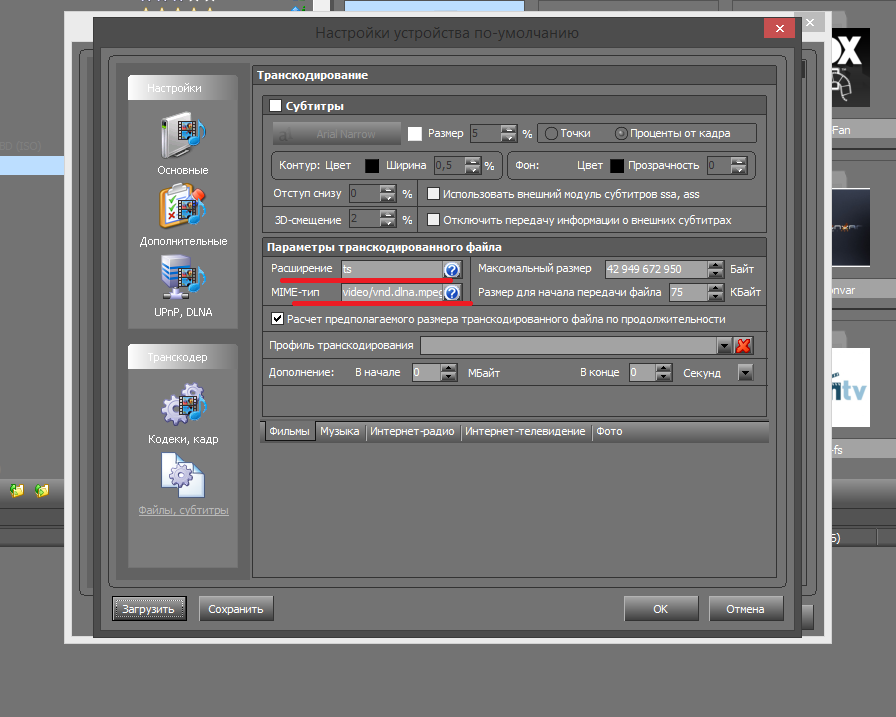This screenshot has height=717, width=896.
Task: Enable the Субтитры checkbox
Action: point(277,106)
